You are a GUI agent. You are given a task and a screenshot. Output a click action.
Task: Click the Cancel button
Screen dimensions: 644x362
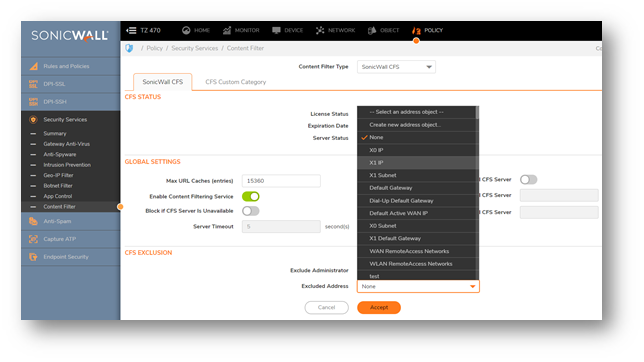[327, 307]
